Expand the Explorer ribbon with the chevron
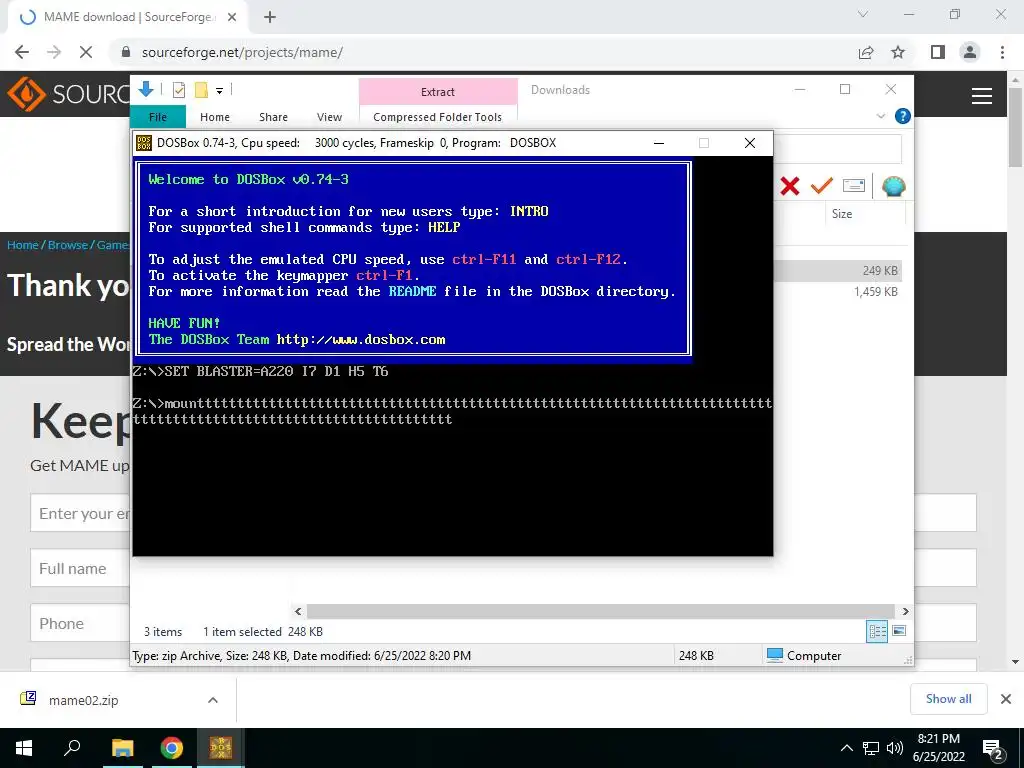The image size is (1024, 768). tap(880, 116)
